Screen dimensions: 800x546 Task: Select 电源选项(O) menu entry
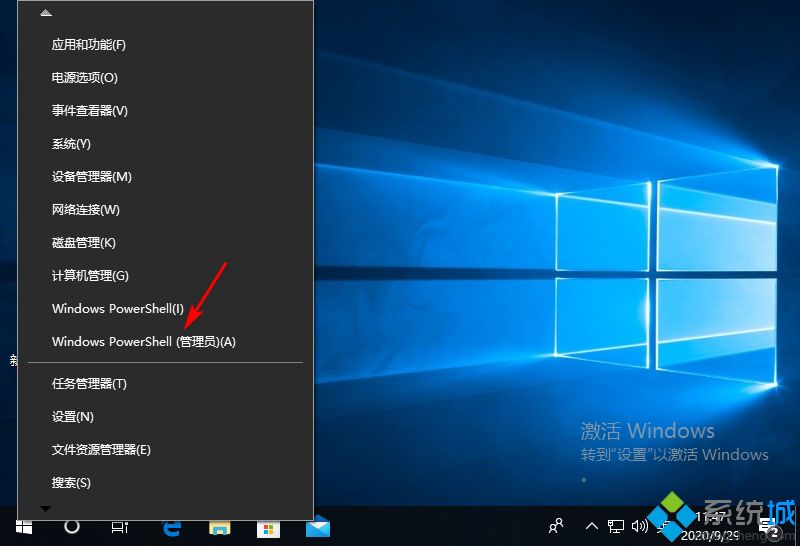(165, 78)
